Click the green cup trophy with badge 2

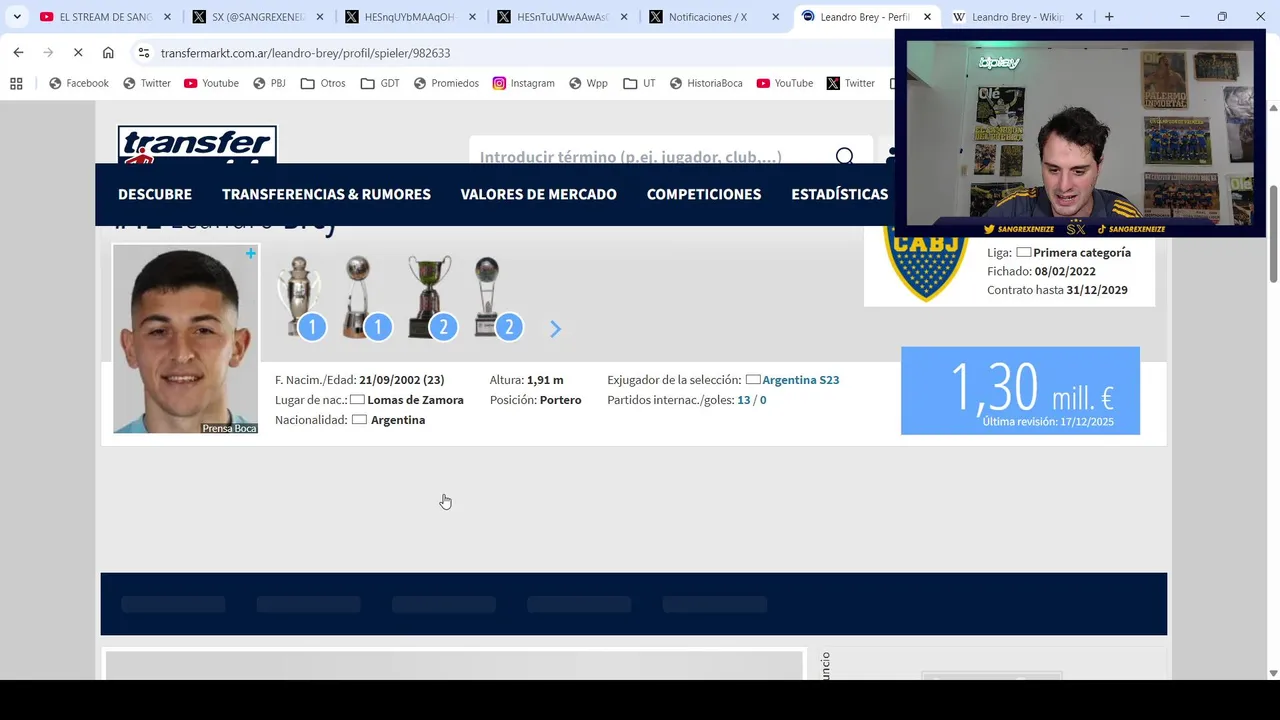tap(431, 298)
